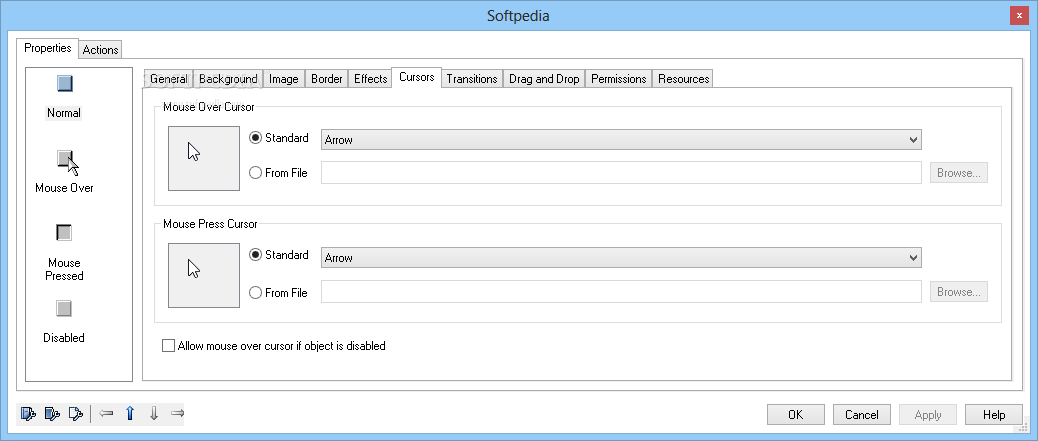This screenshot has height=441, width=1038.
Task: Click the gray left arrow icon
Action: pyautogui.click(x=106, y=414)
